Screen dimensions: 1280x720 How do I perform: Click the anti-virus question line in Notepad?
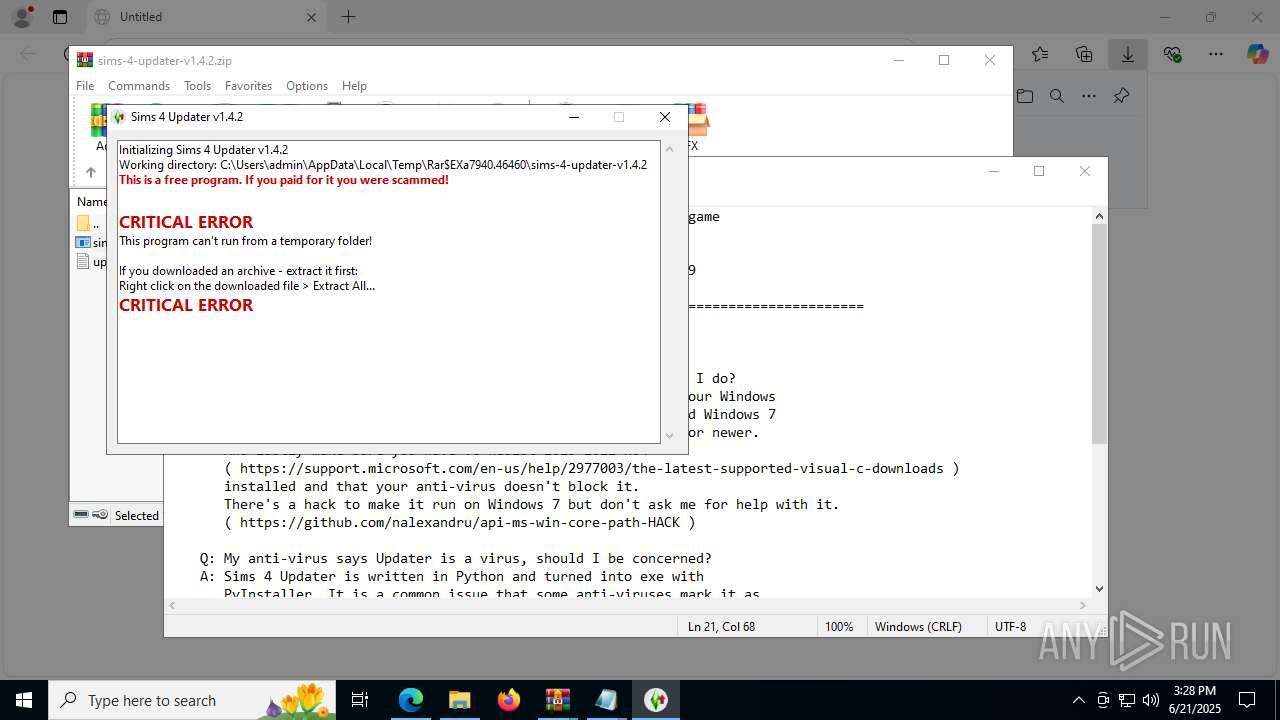click(455, 558)
